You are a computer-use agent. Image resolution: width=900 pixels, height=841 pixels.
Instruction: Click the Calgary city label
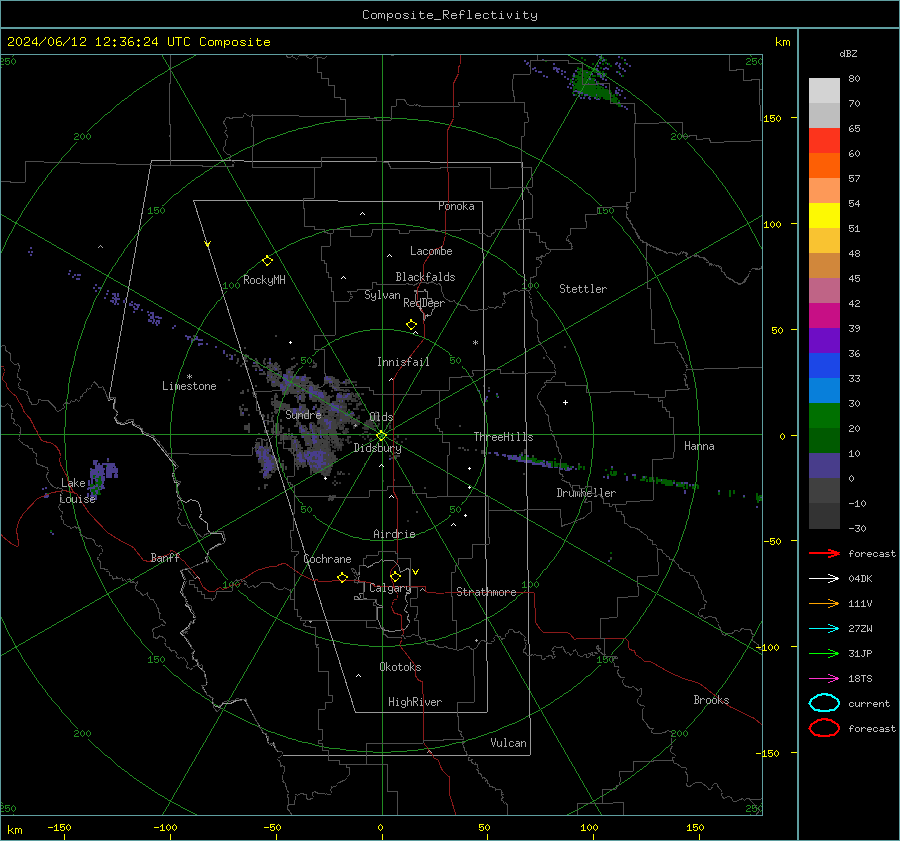[x=390, y=588]
